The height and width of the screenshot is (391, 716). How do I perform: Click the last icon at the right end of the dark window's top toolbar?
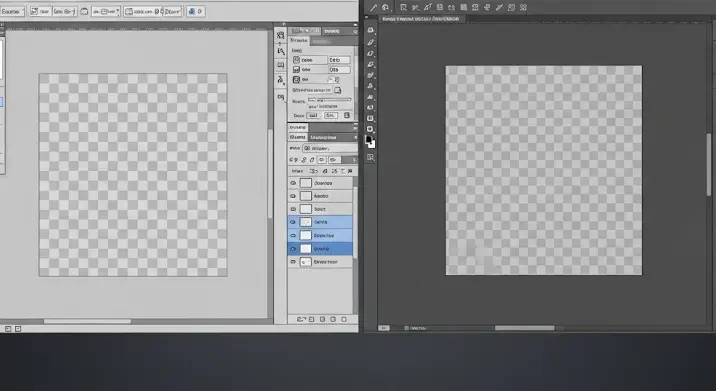pos(523,7)
